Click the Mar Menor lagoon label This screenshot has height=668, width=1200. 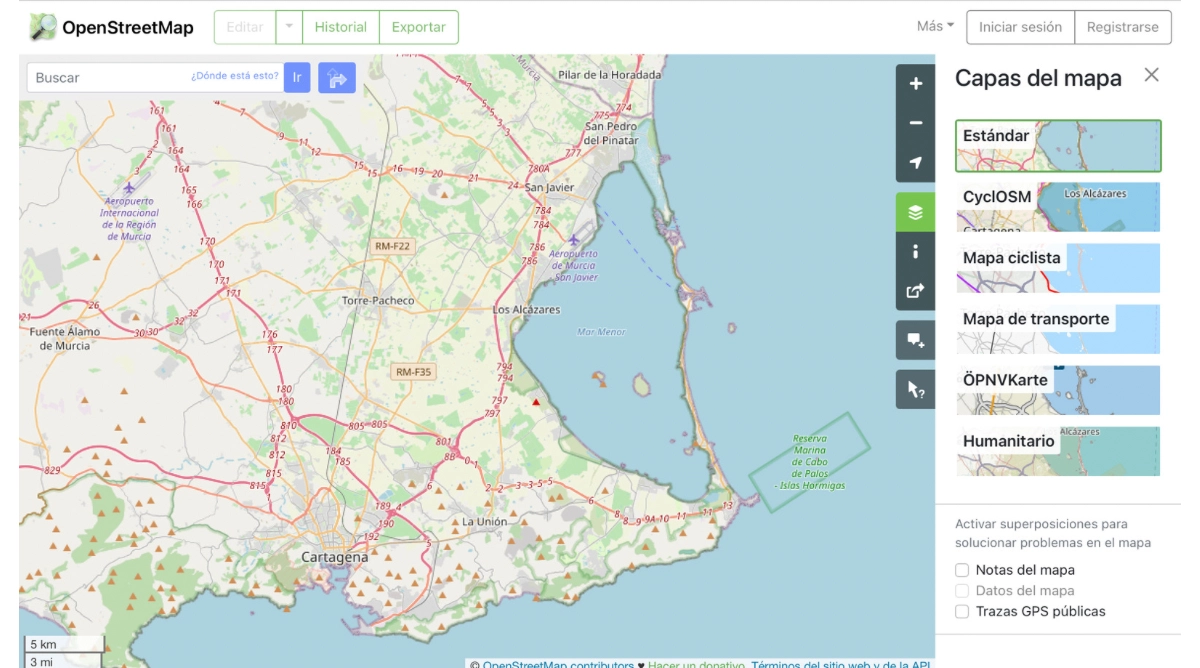601,331
